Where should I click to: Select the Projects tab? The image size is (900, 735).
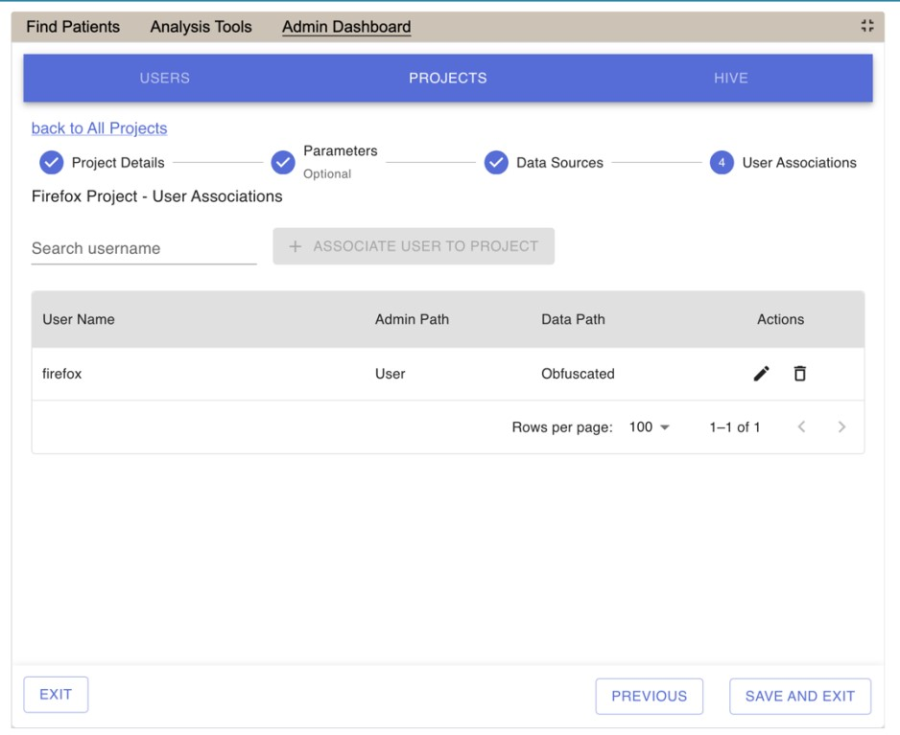(448, 78)
